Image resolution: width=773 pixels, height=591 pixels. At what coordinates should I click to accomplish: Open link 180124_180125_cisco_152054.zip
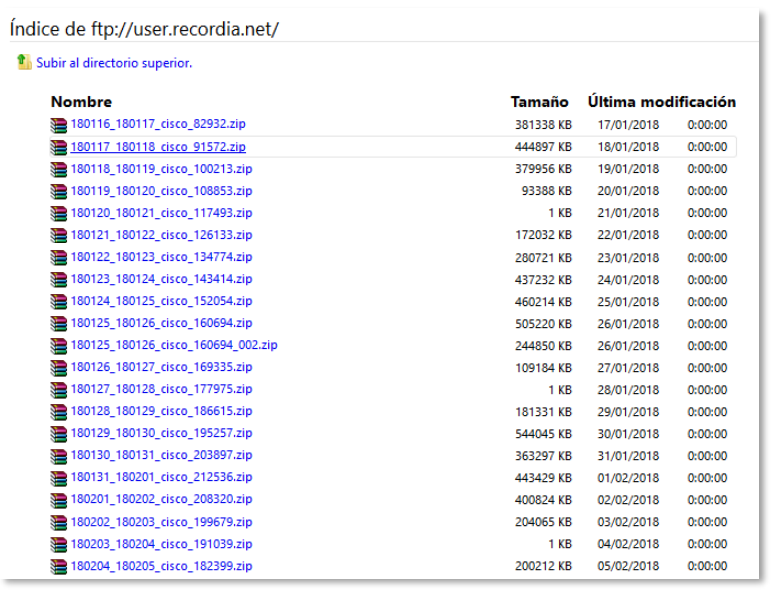(x=161, y=301)
